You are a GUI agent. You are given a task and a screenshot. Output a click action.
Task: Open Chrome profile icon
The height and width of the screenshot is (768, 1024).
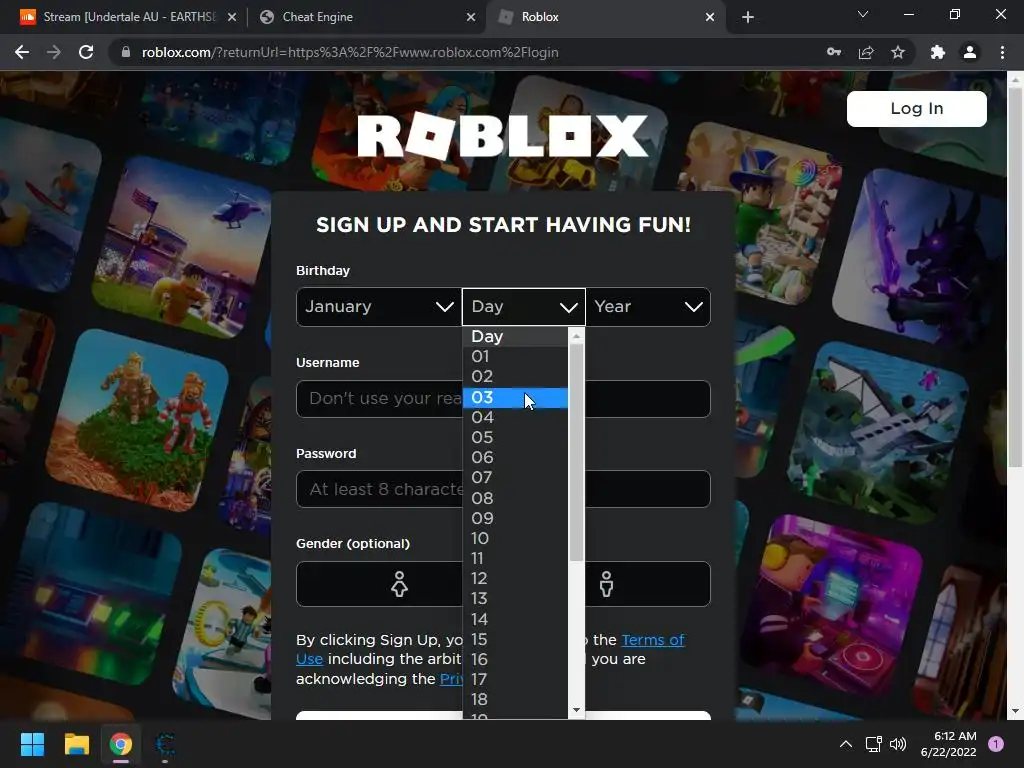(x=970, y=52)
